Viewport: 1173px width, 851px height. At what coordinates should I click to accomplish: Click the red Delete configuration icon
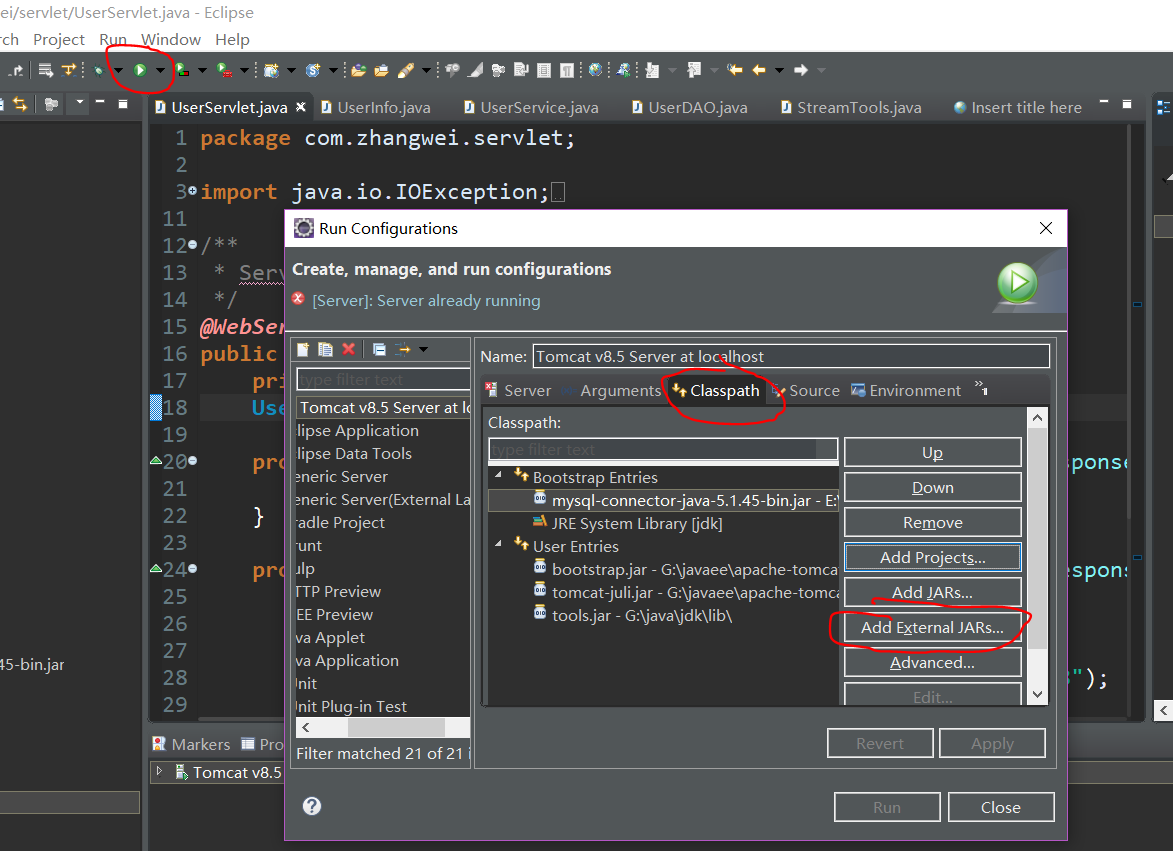349,349
